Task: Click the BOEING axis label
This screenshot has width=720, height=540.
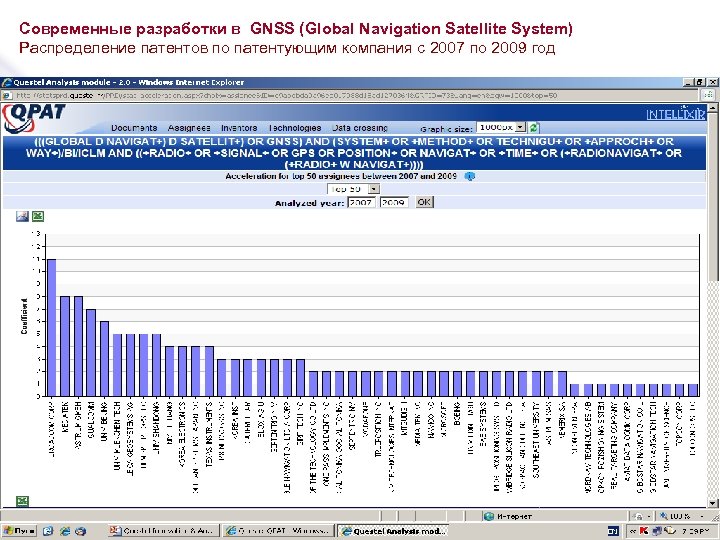Action: coord(456,413)
